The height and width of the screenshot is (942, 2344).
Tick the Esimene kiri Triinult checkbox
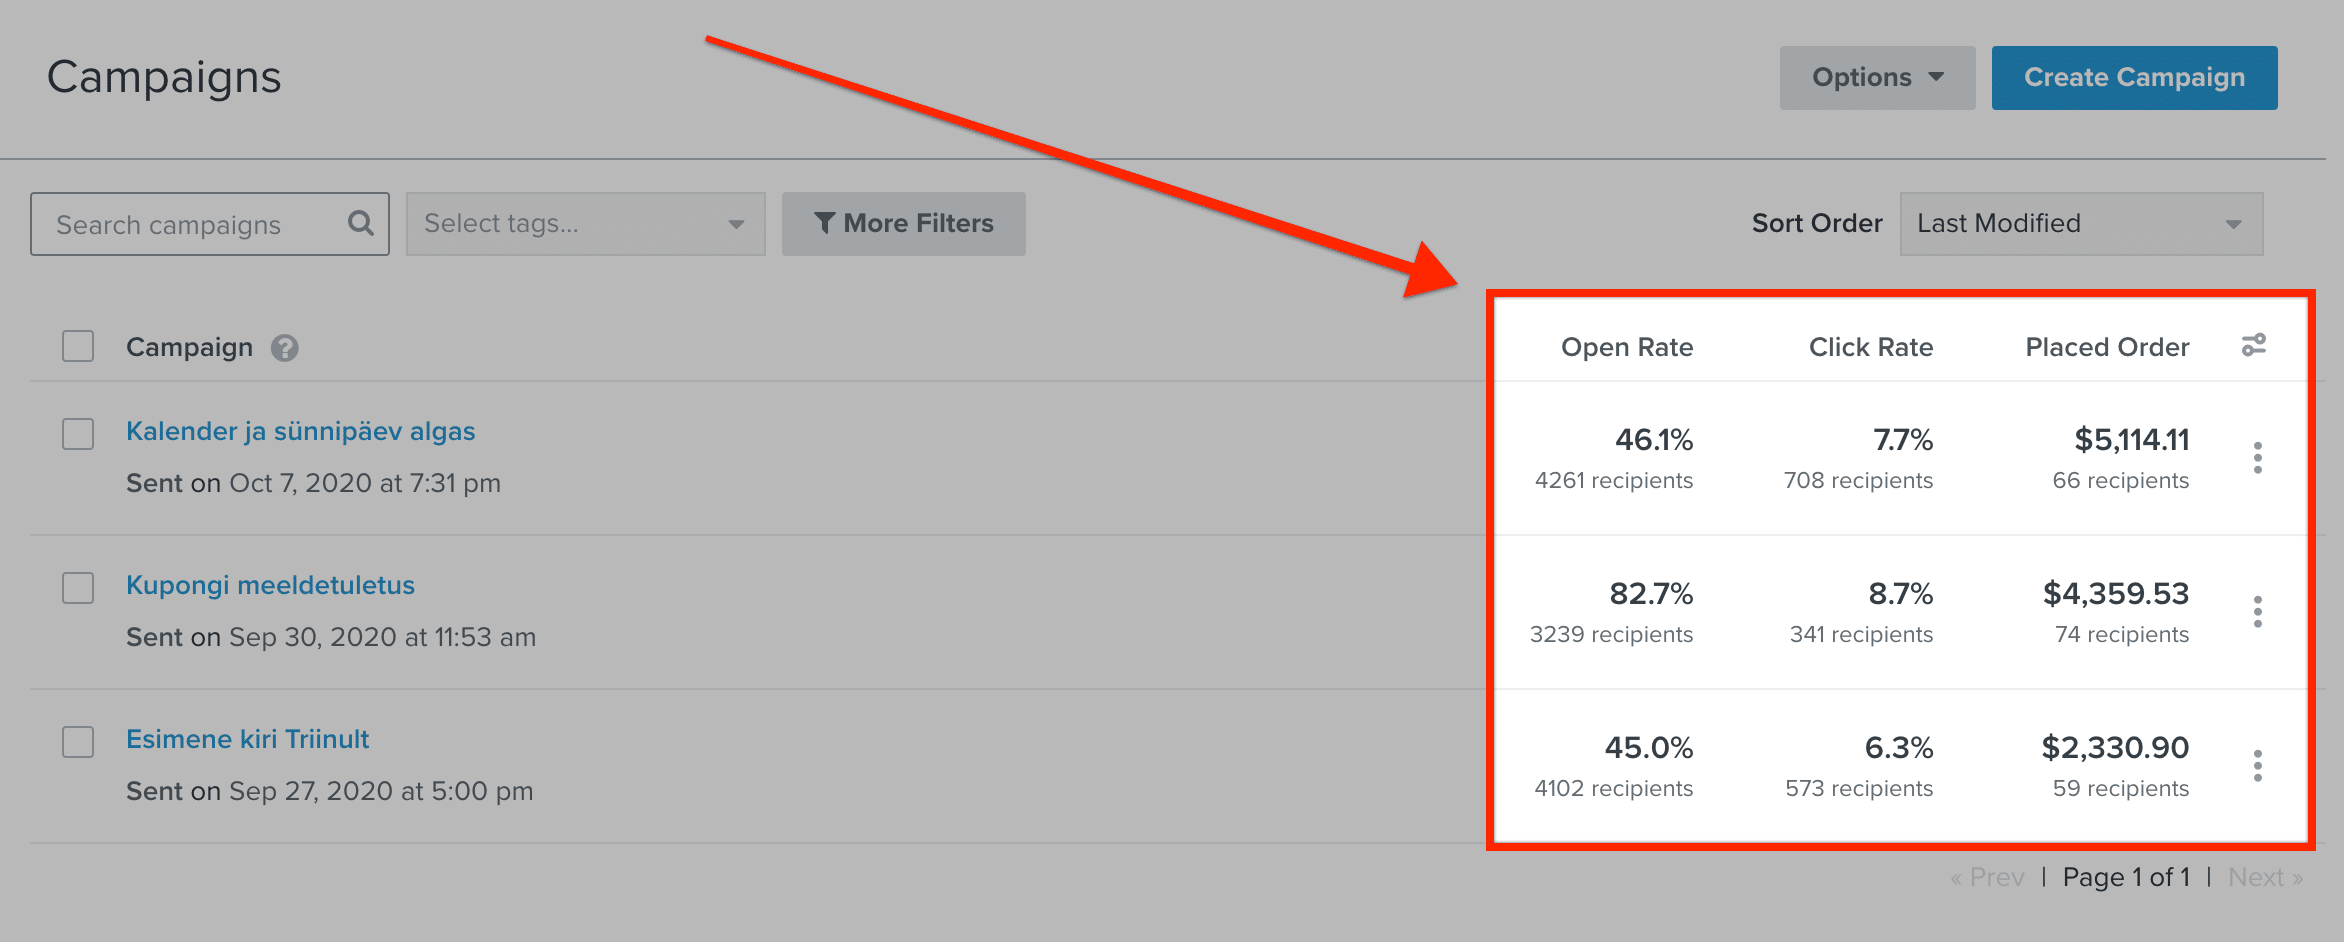[78, 742]
